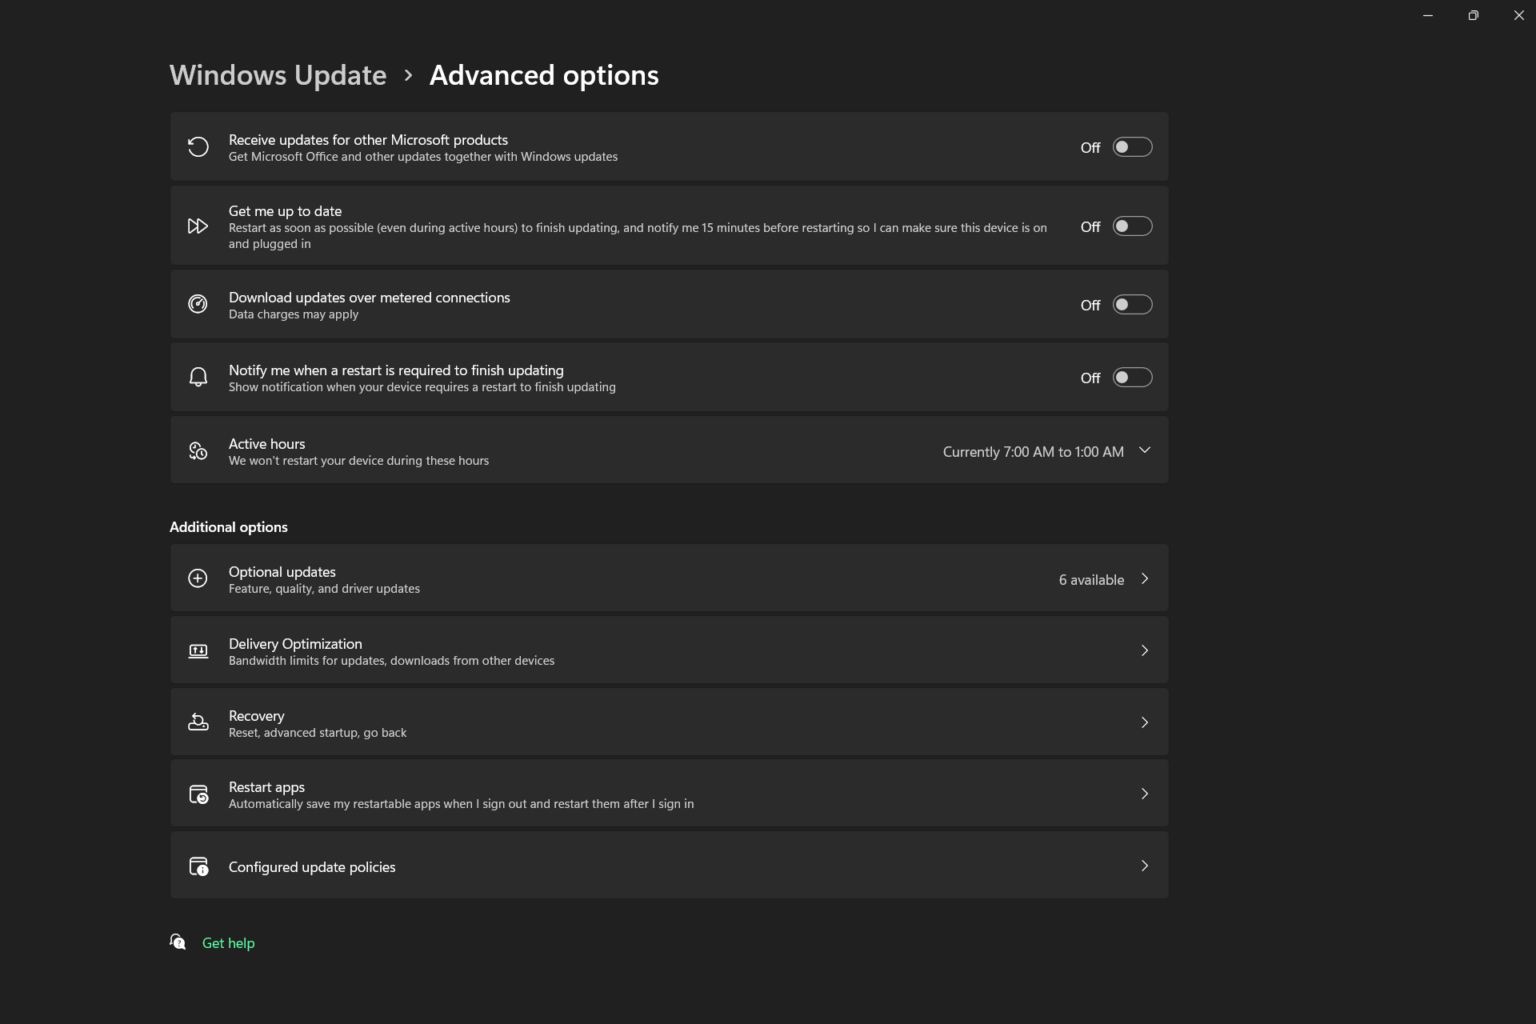Image resolution: width=1536 pixels, height=1024 pixels.
Task: Click the Optional updates plus-circle icon
Action: click(198, 578)
